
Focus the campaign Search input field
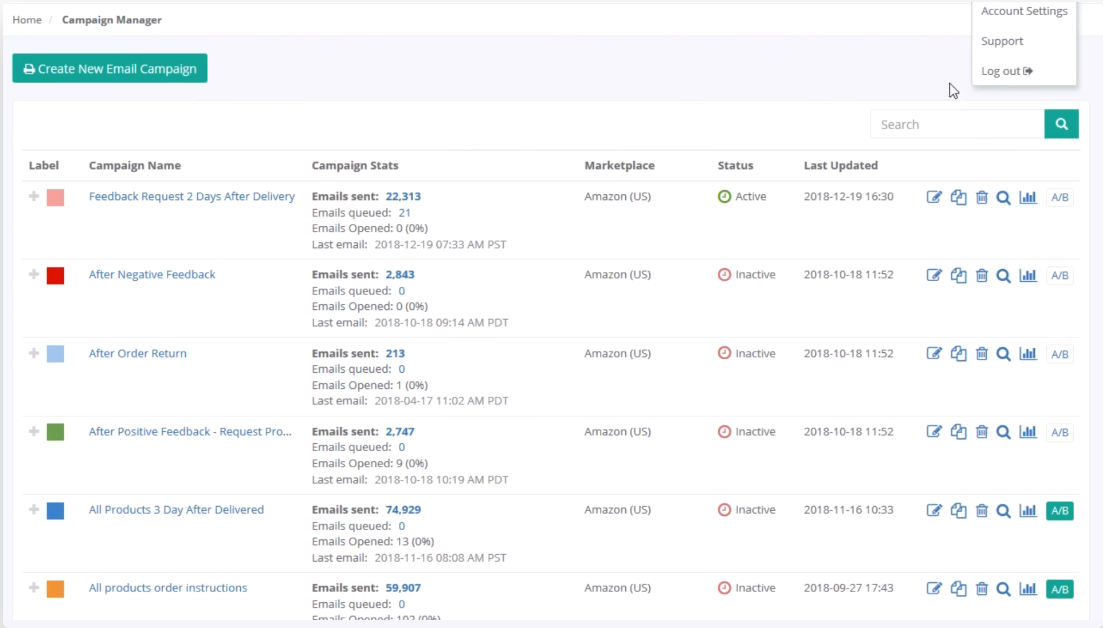pyautogui.click(x=957, y=124)
